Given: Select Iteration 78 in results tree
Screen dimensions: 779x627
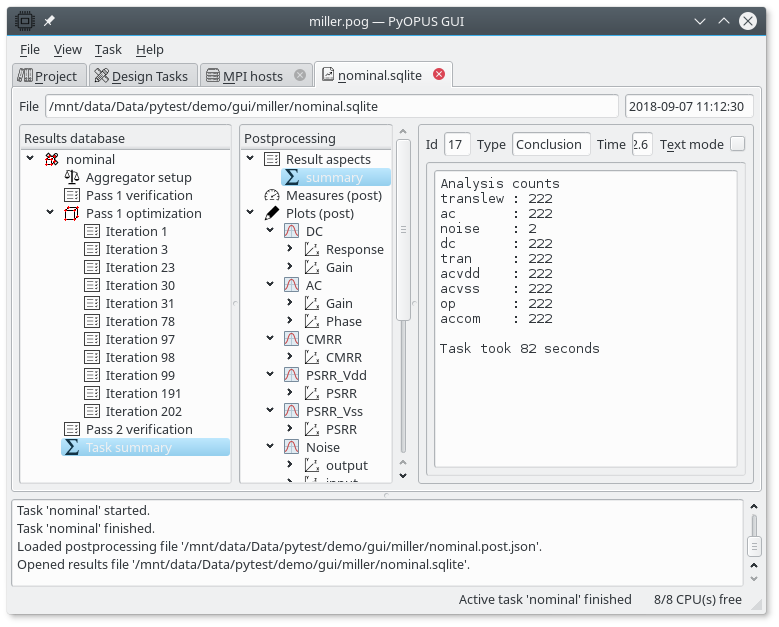Looking at the screenshot, I should click(x=140, y=321).
